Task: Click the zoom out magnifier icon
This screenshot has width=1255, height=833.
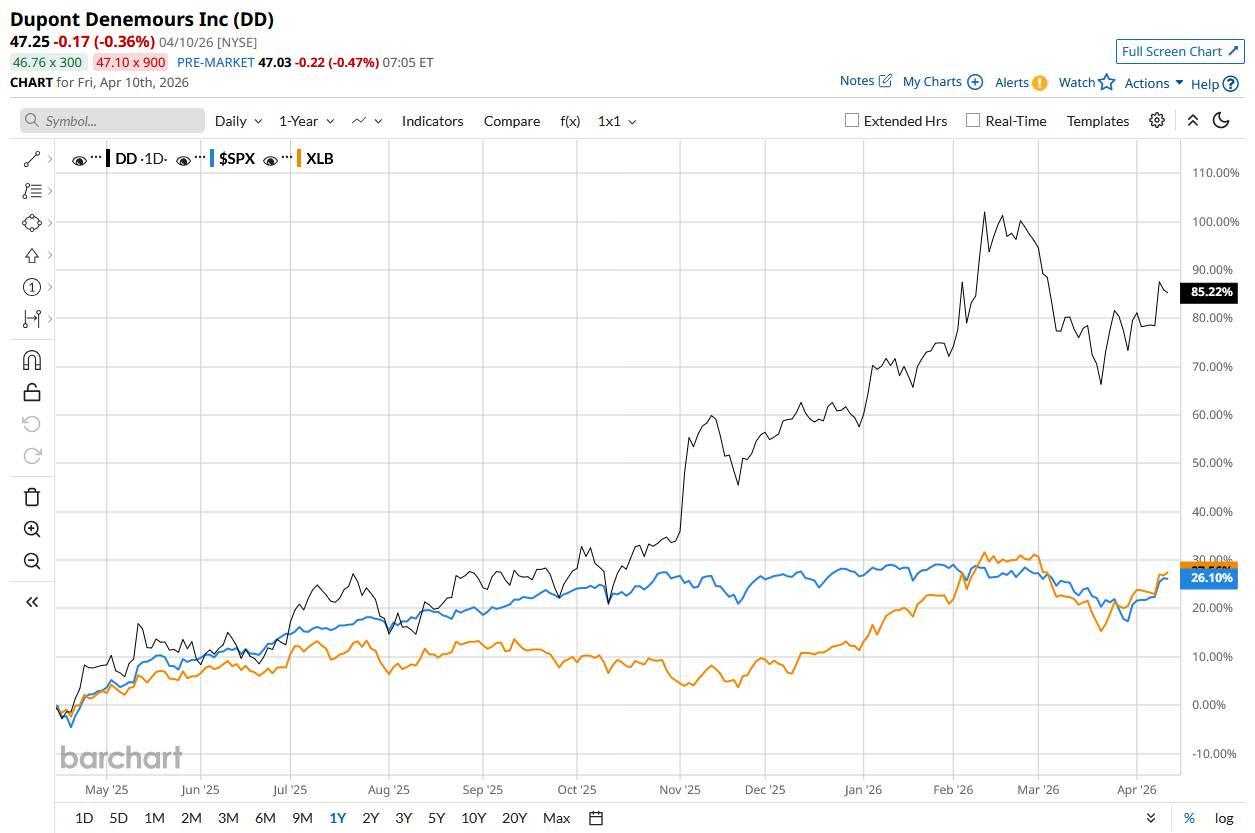Action: click(31, 561)
